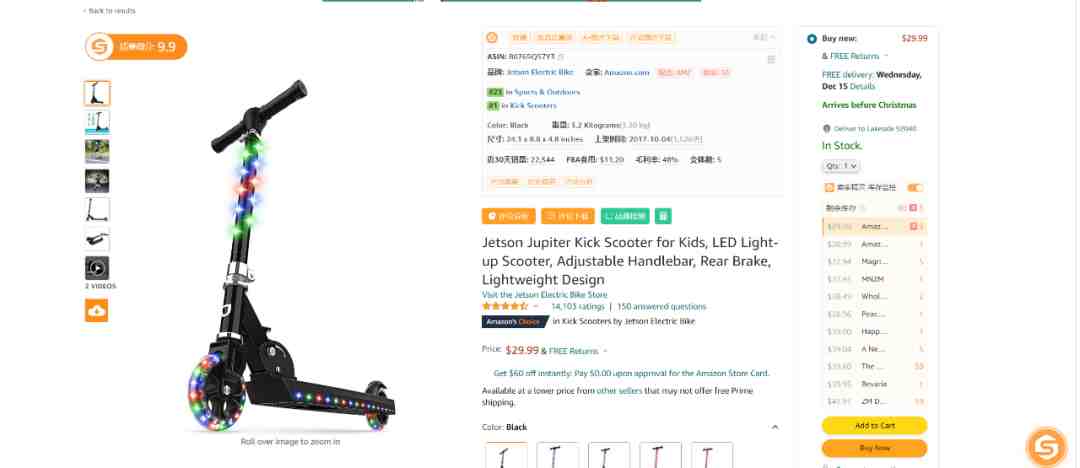Click the location pin for Deliver to Lakeside
This screenshot has width=1080, height=468.
click(x=827, y=129)
